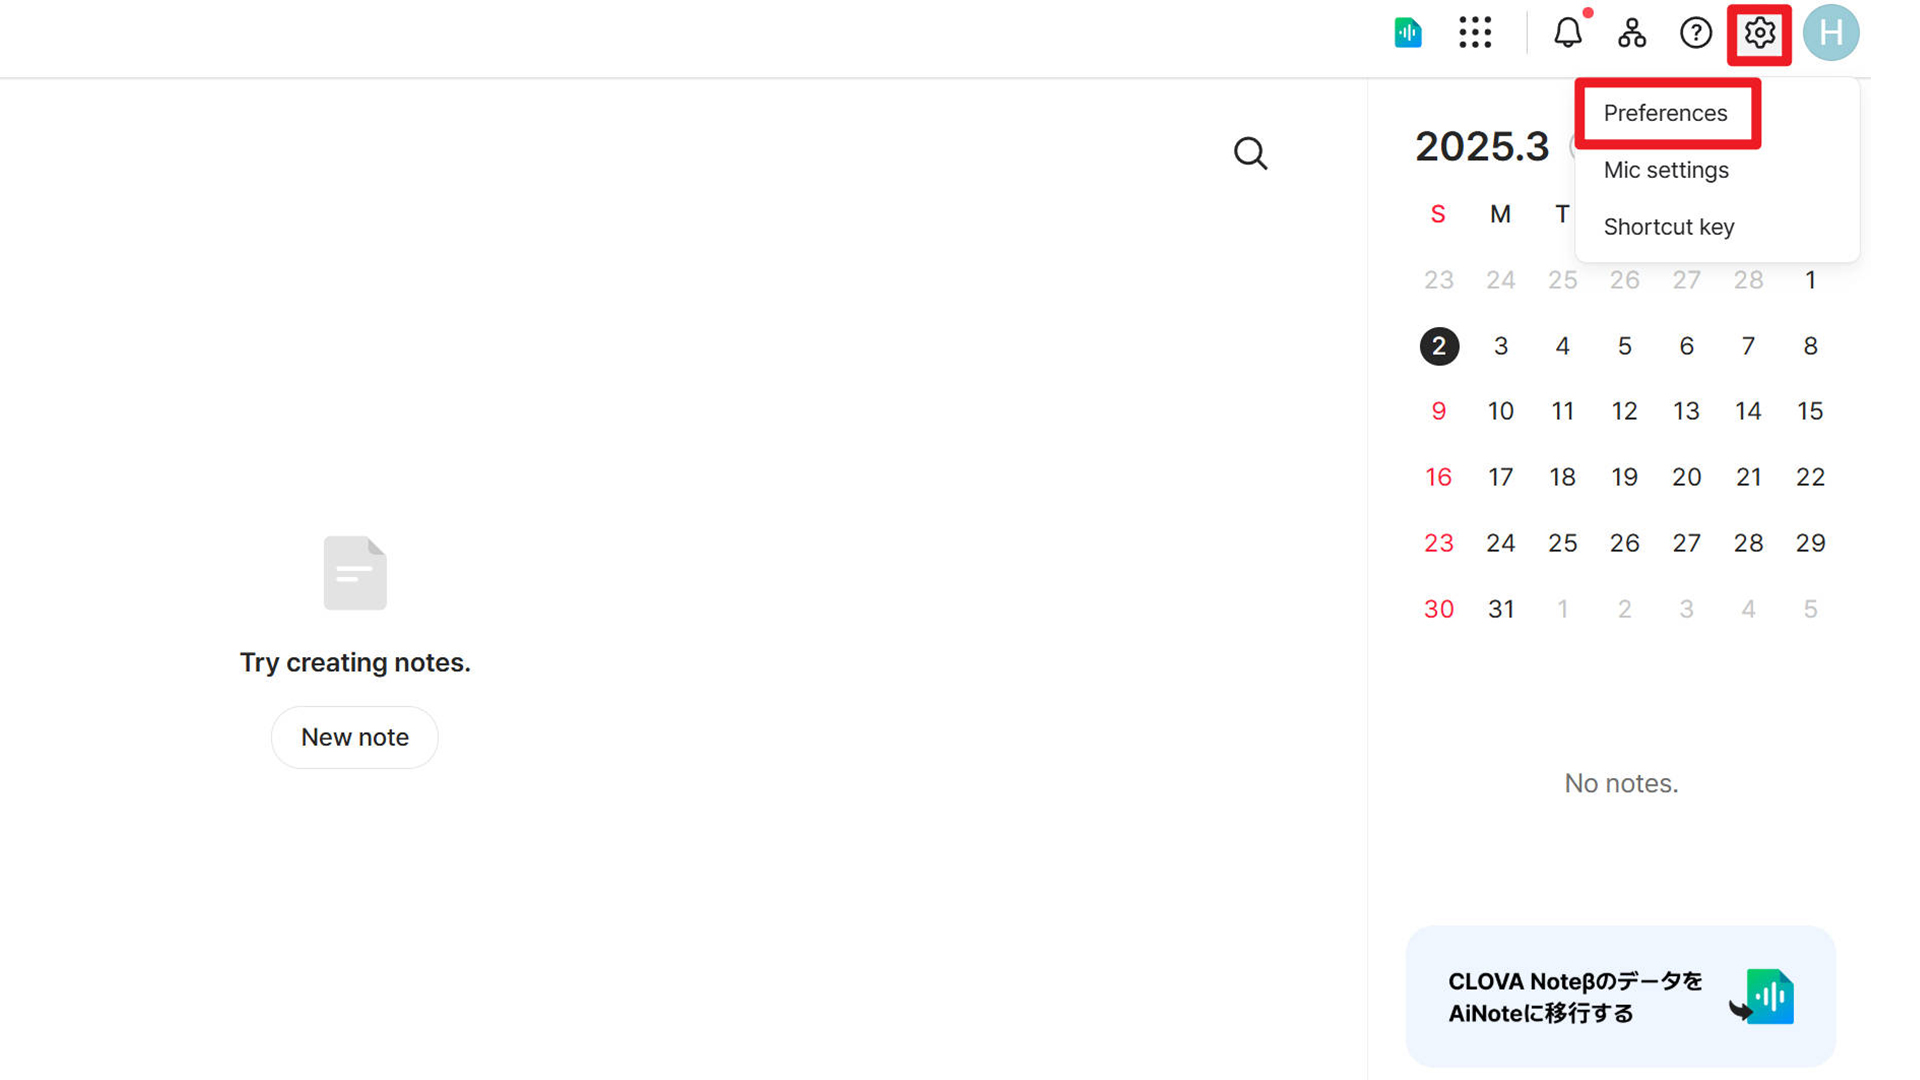Create a note with New note button
Viewport: 1920px width, 1080px height.
355,737
